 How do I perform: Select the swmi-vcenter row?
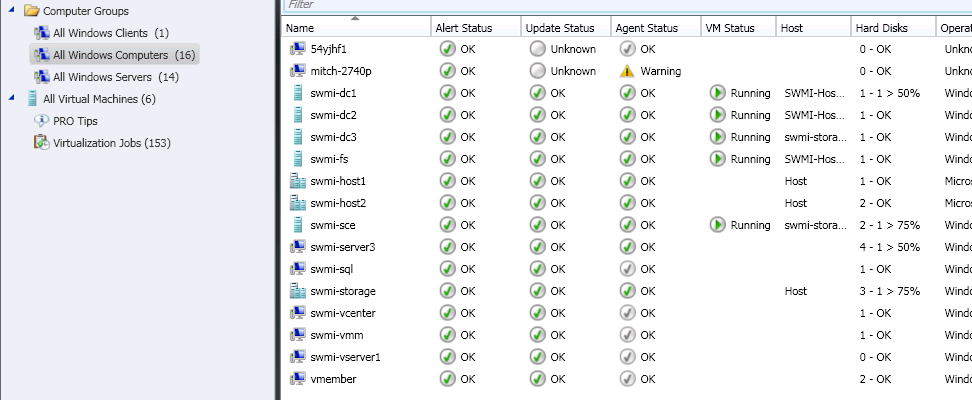pyautogui.click(x=343, y=313)
